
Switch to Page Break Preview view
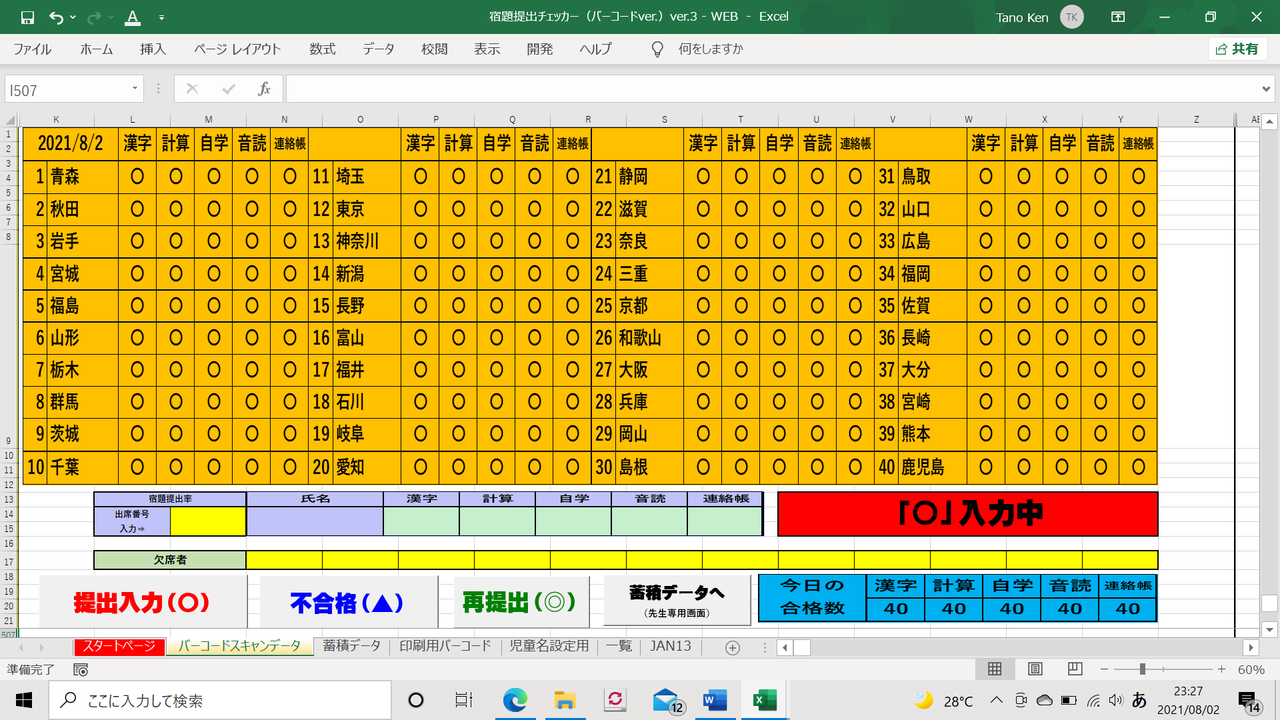click(1075, 669)
